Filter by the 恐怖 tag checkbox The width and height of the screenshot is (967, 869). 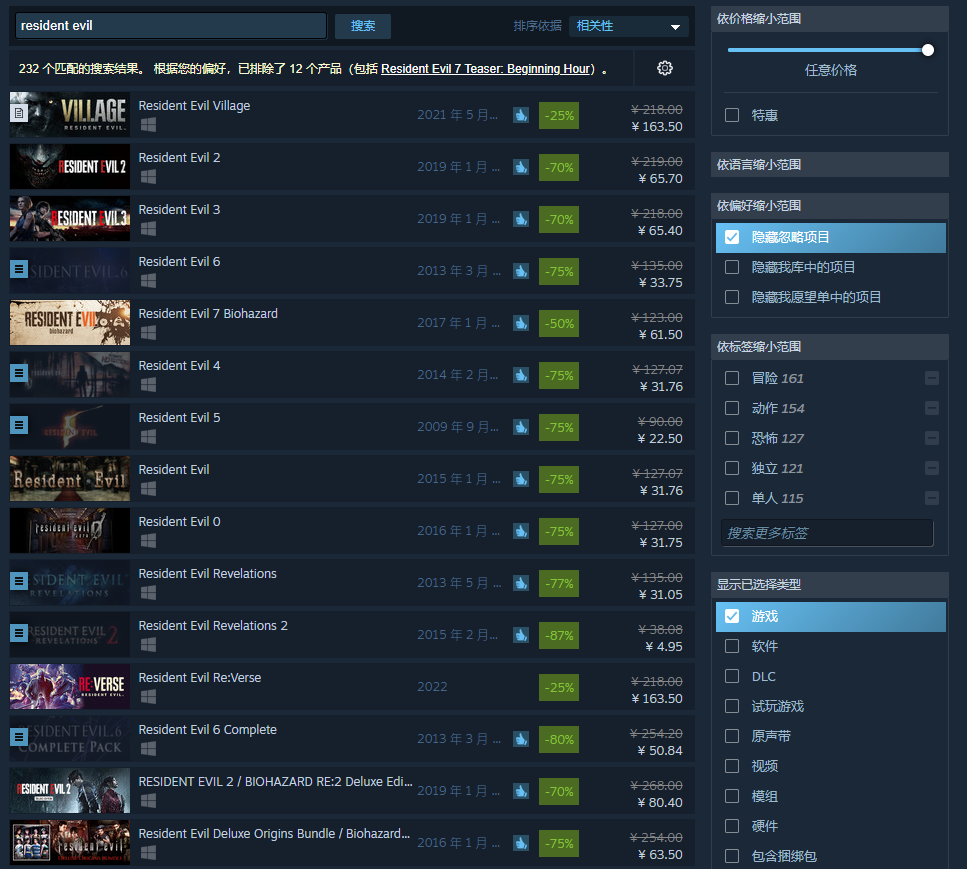[732, 438]
